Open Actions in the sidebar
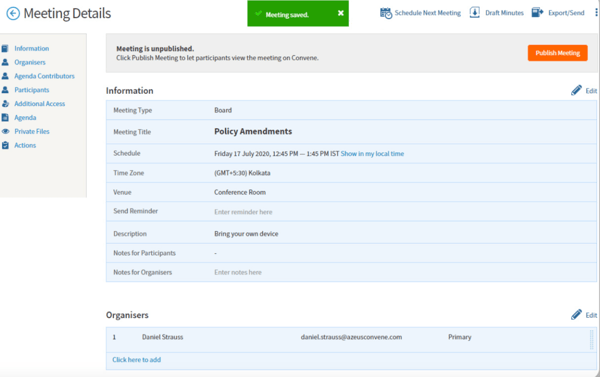The width and height of the screenshot is (600, 377). coord(25,145)
